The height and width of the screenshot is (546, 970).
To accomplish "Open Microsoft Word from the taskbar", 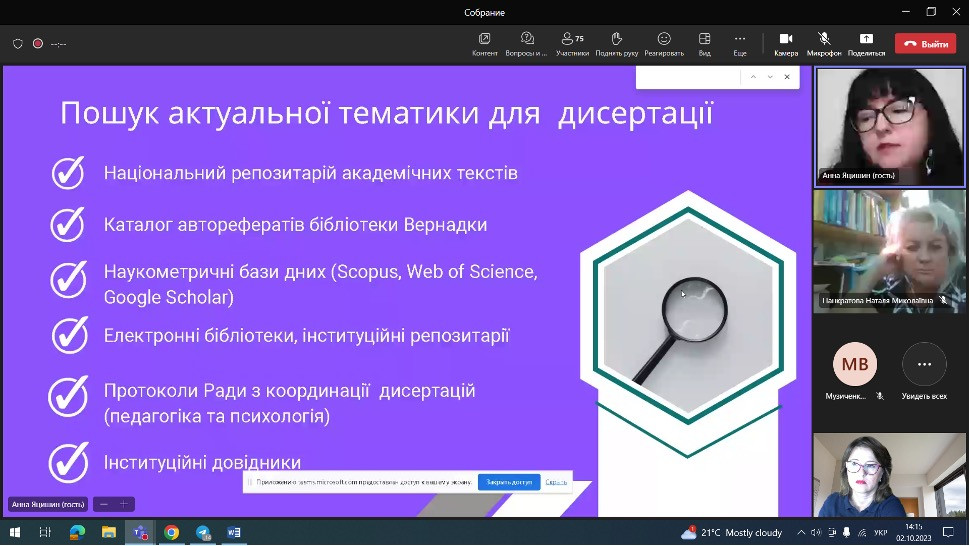I will click(234, 532).
